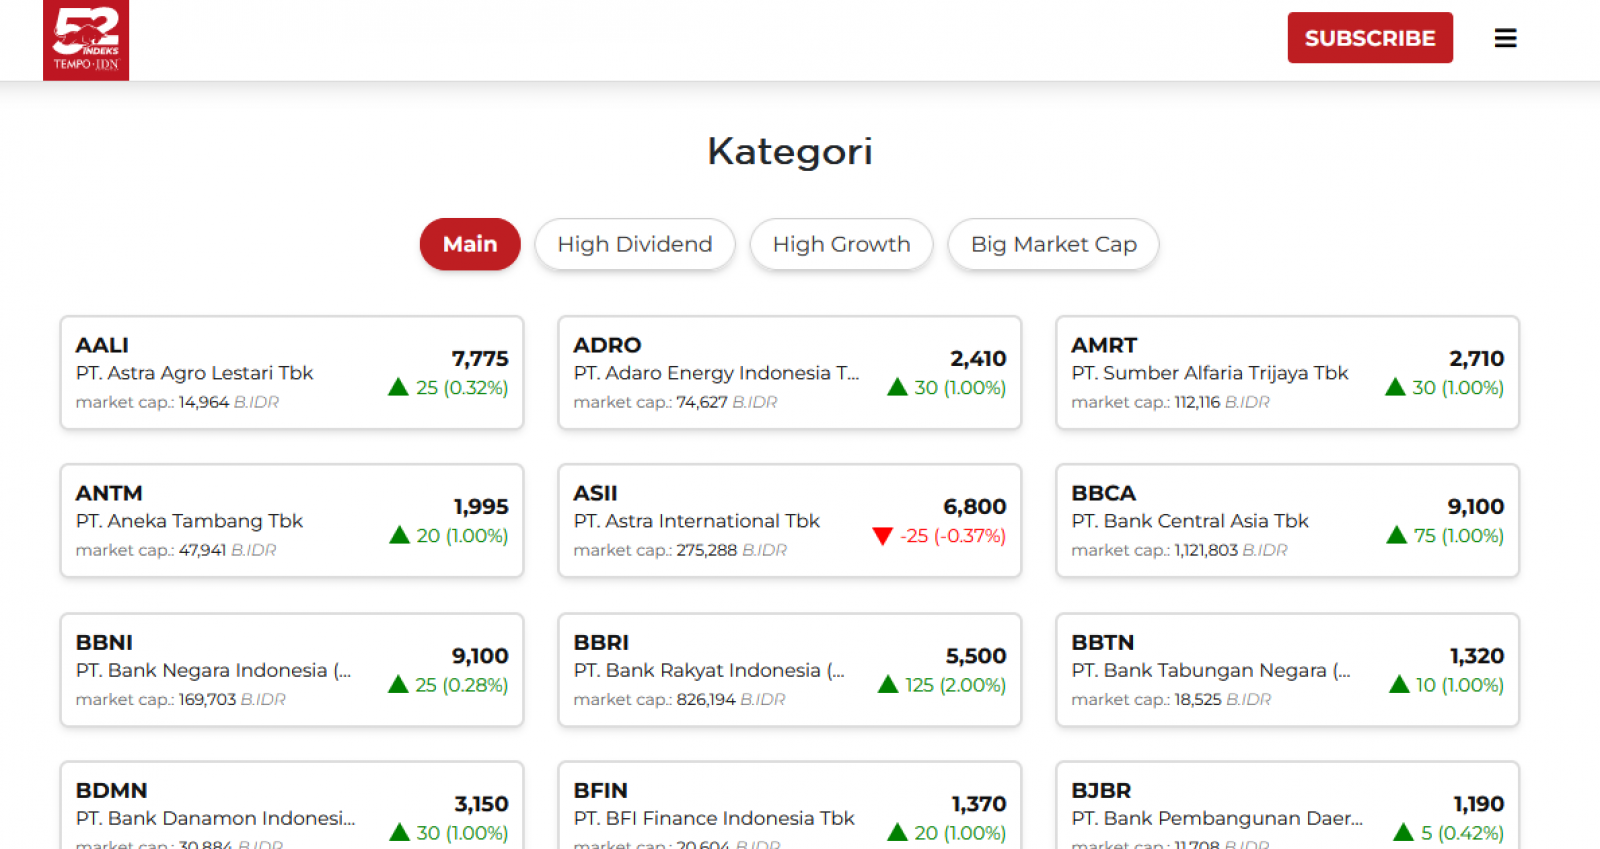
Task: Click the BBCA change 75 (1.00%)
Action: [x=1459, y=535]
